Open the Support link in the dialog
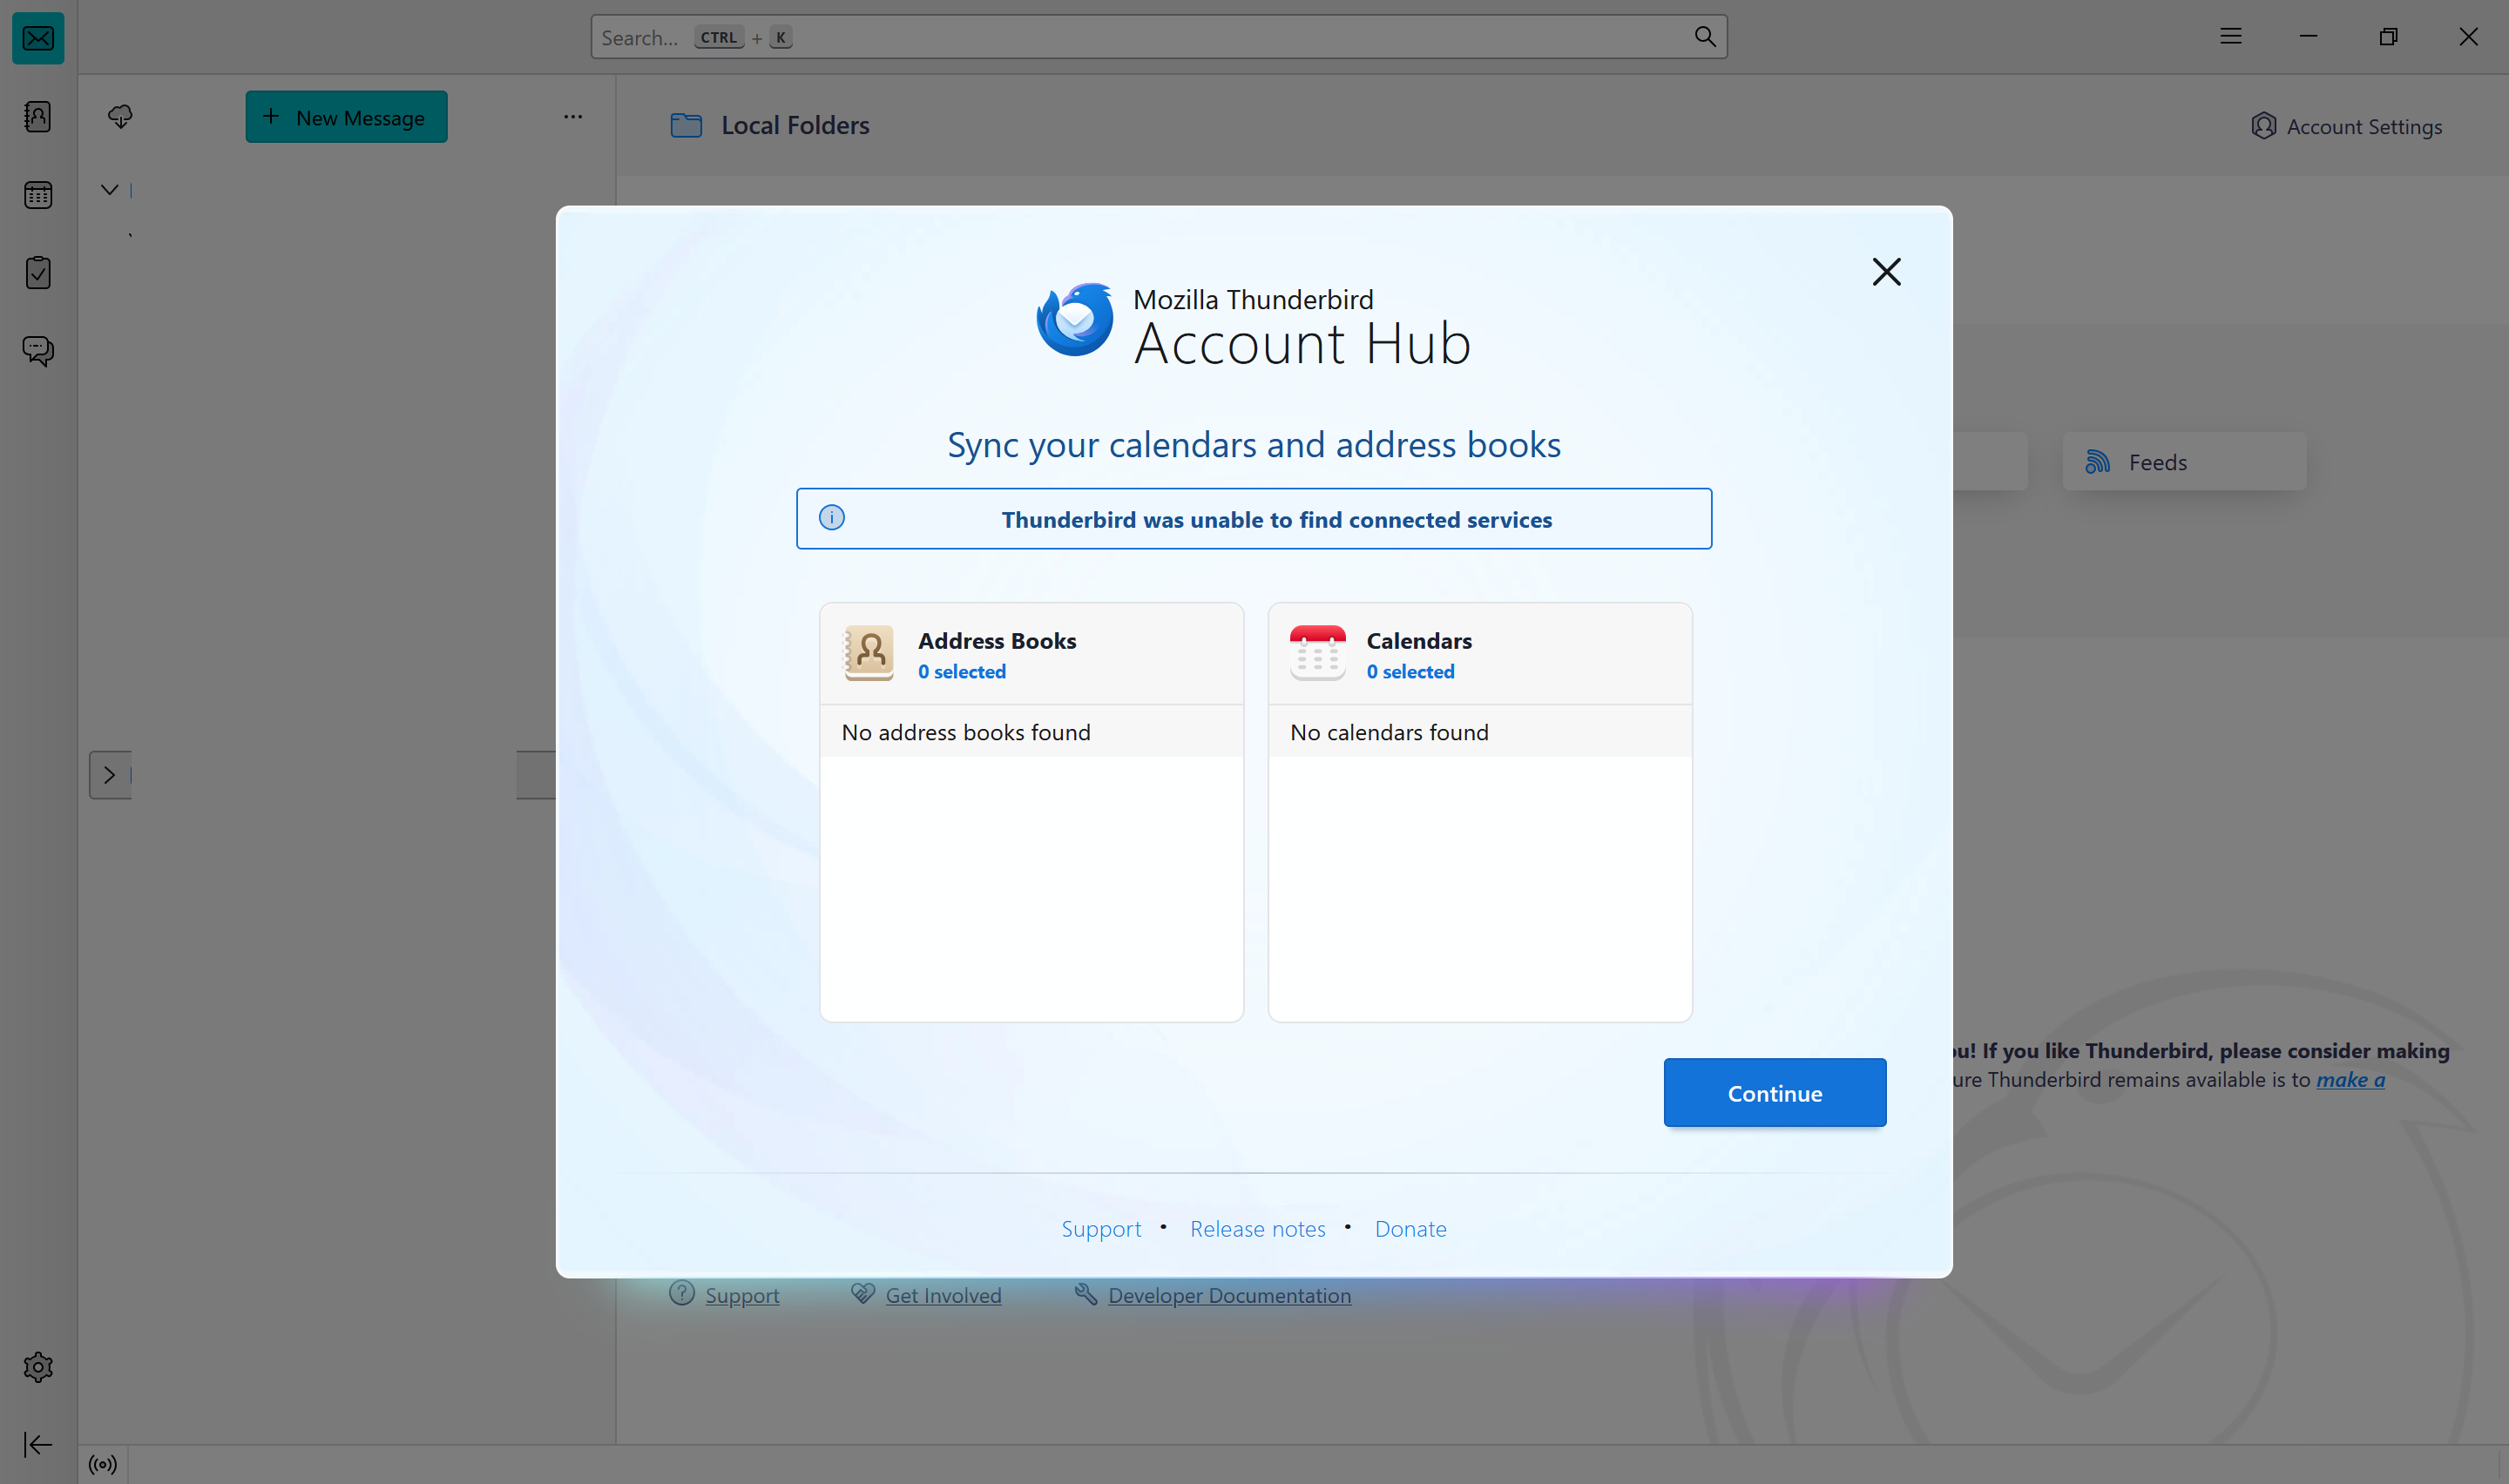 1101,1229
